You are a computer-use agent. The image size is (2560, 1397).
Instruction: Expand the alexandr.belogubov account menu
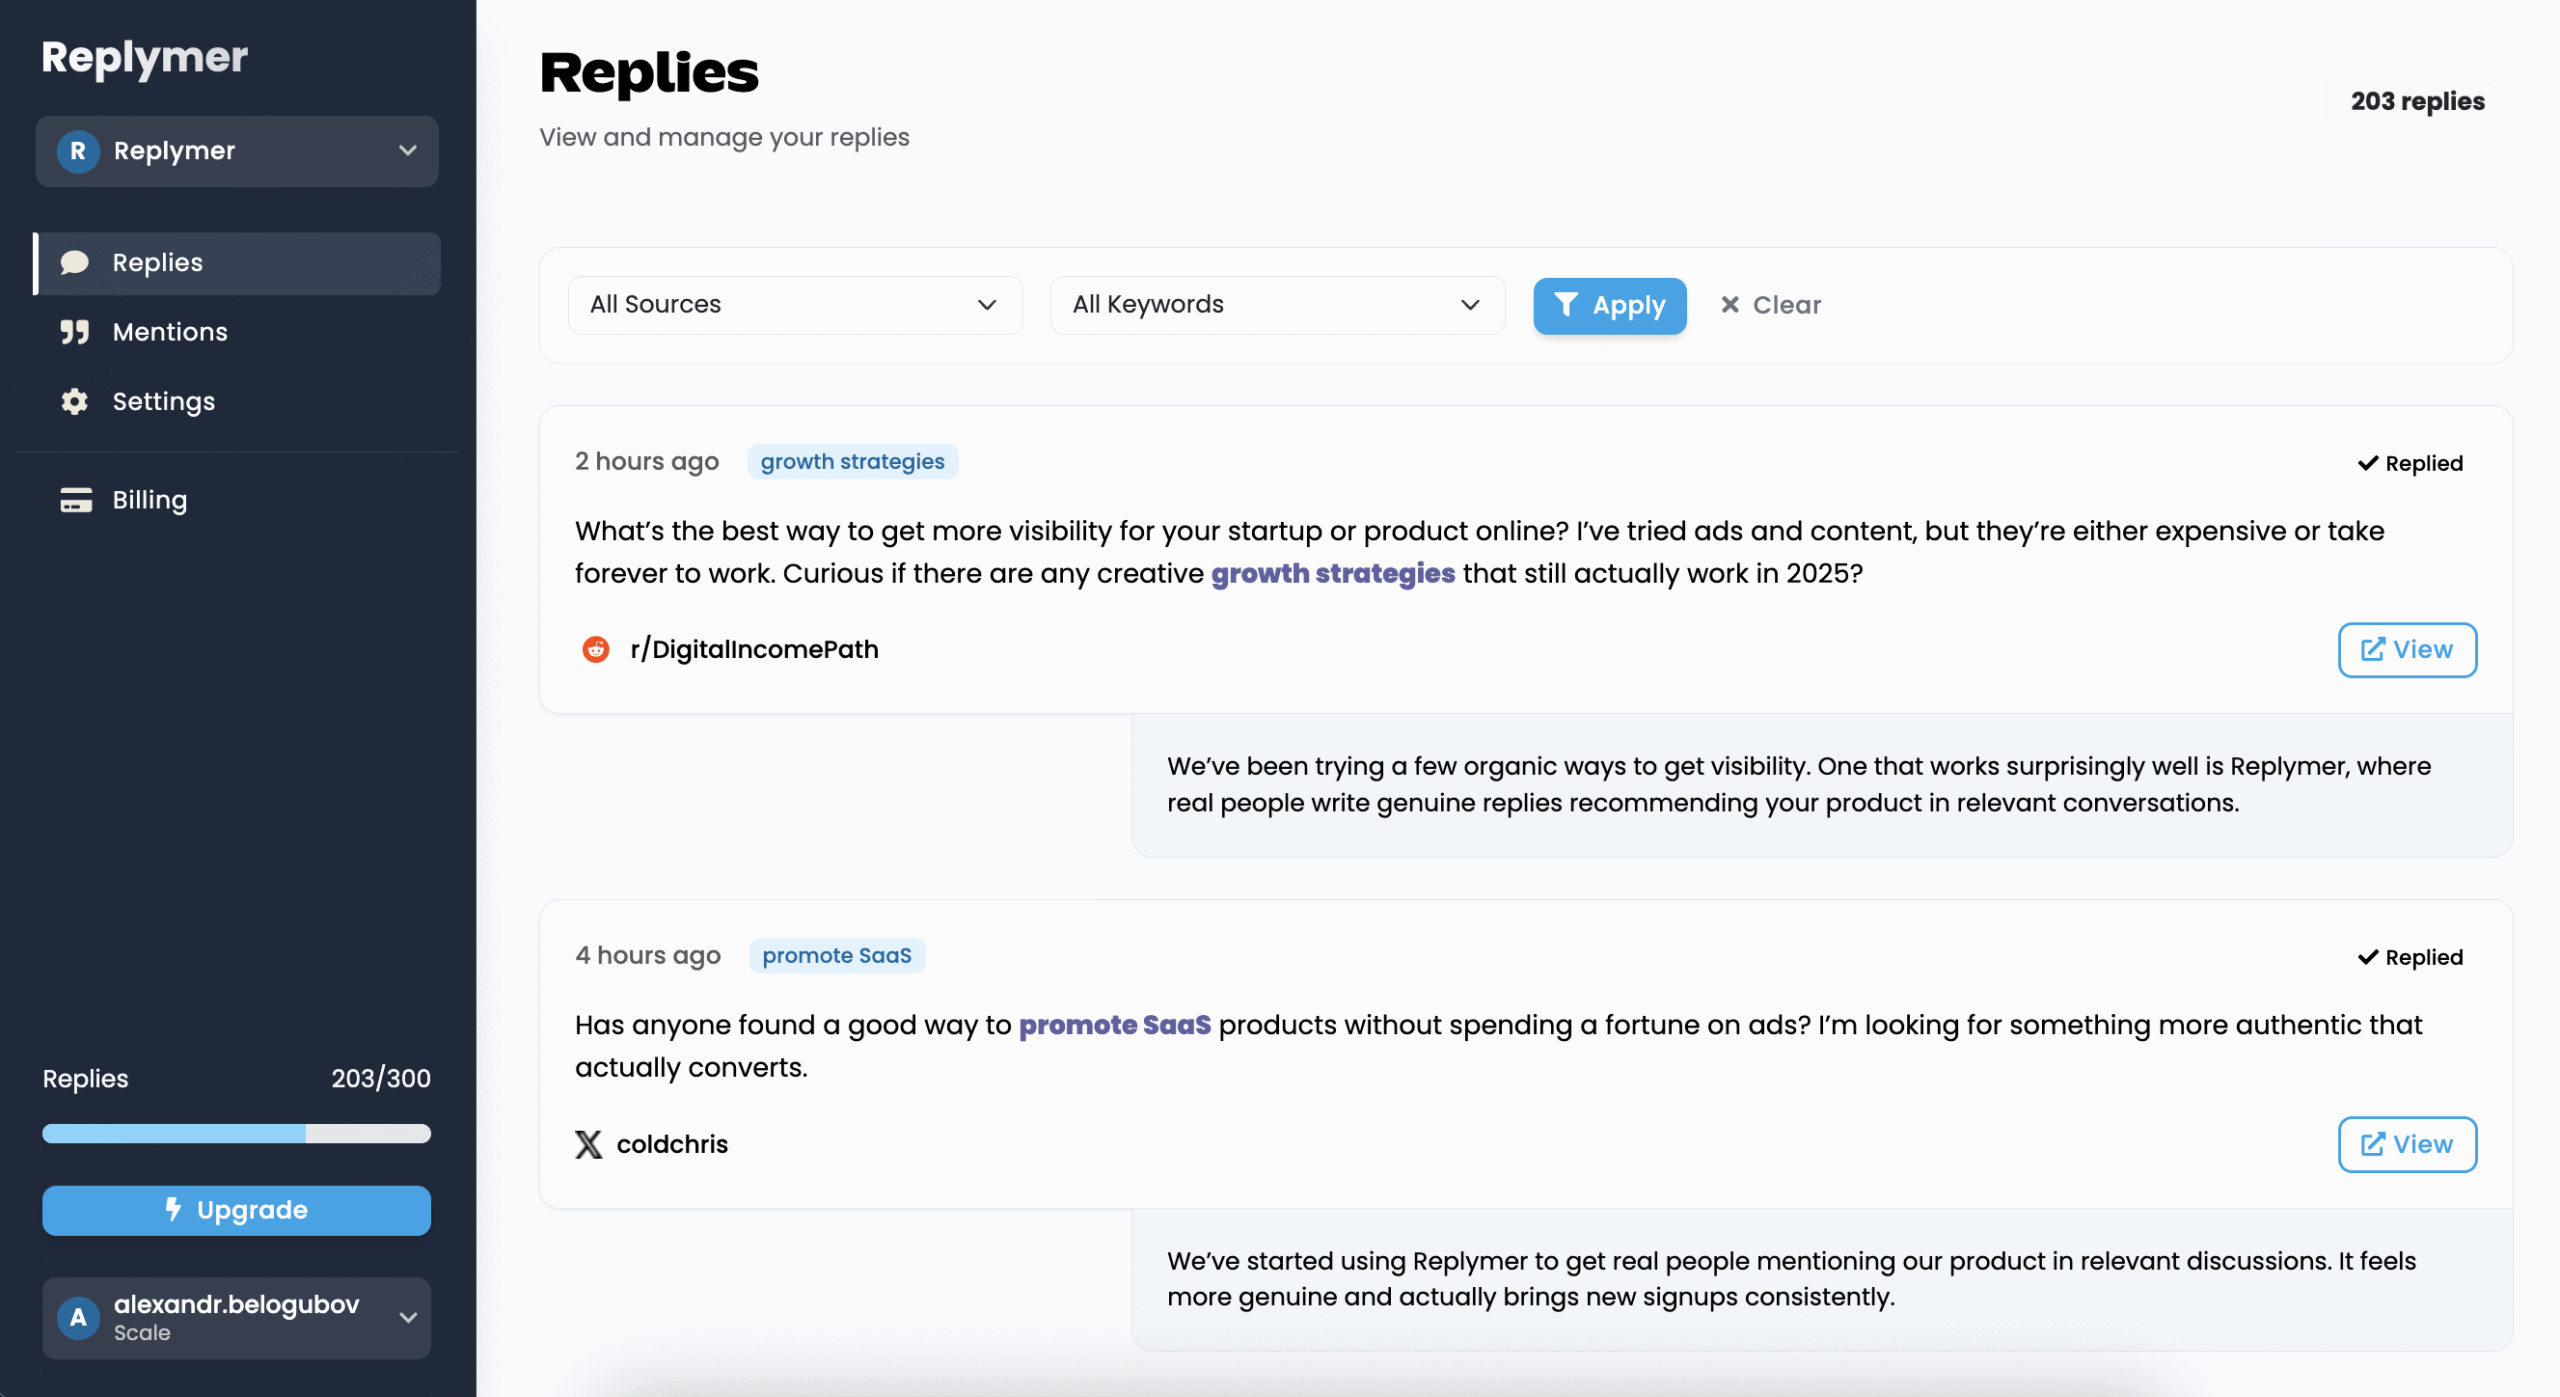click(407, 1318)
